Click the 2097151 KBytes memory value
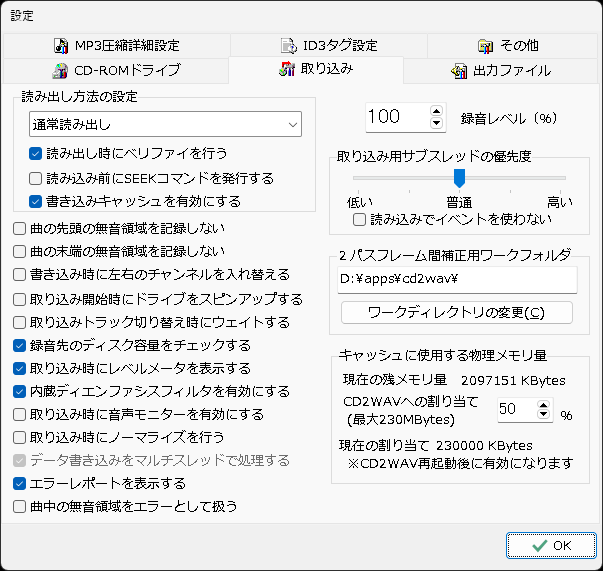The width and height of the screenshot is (603, 571). [x=513, y=381]
